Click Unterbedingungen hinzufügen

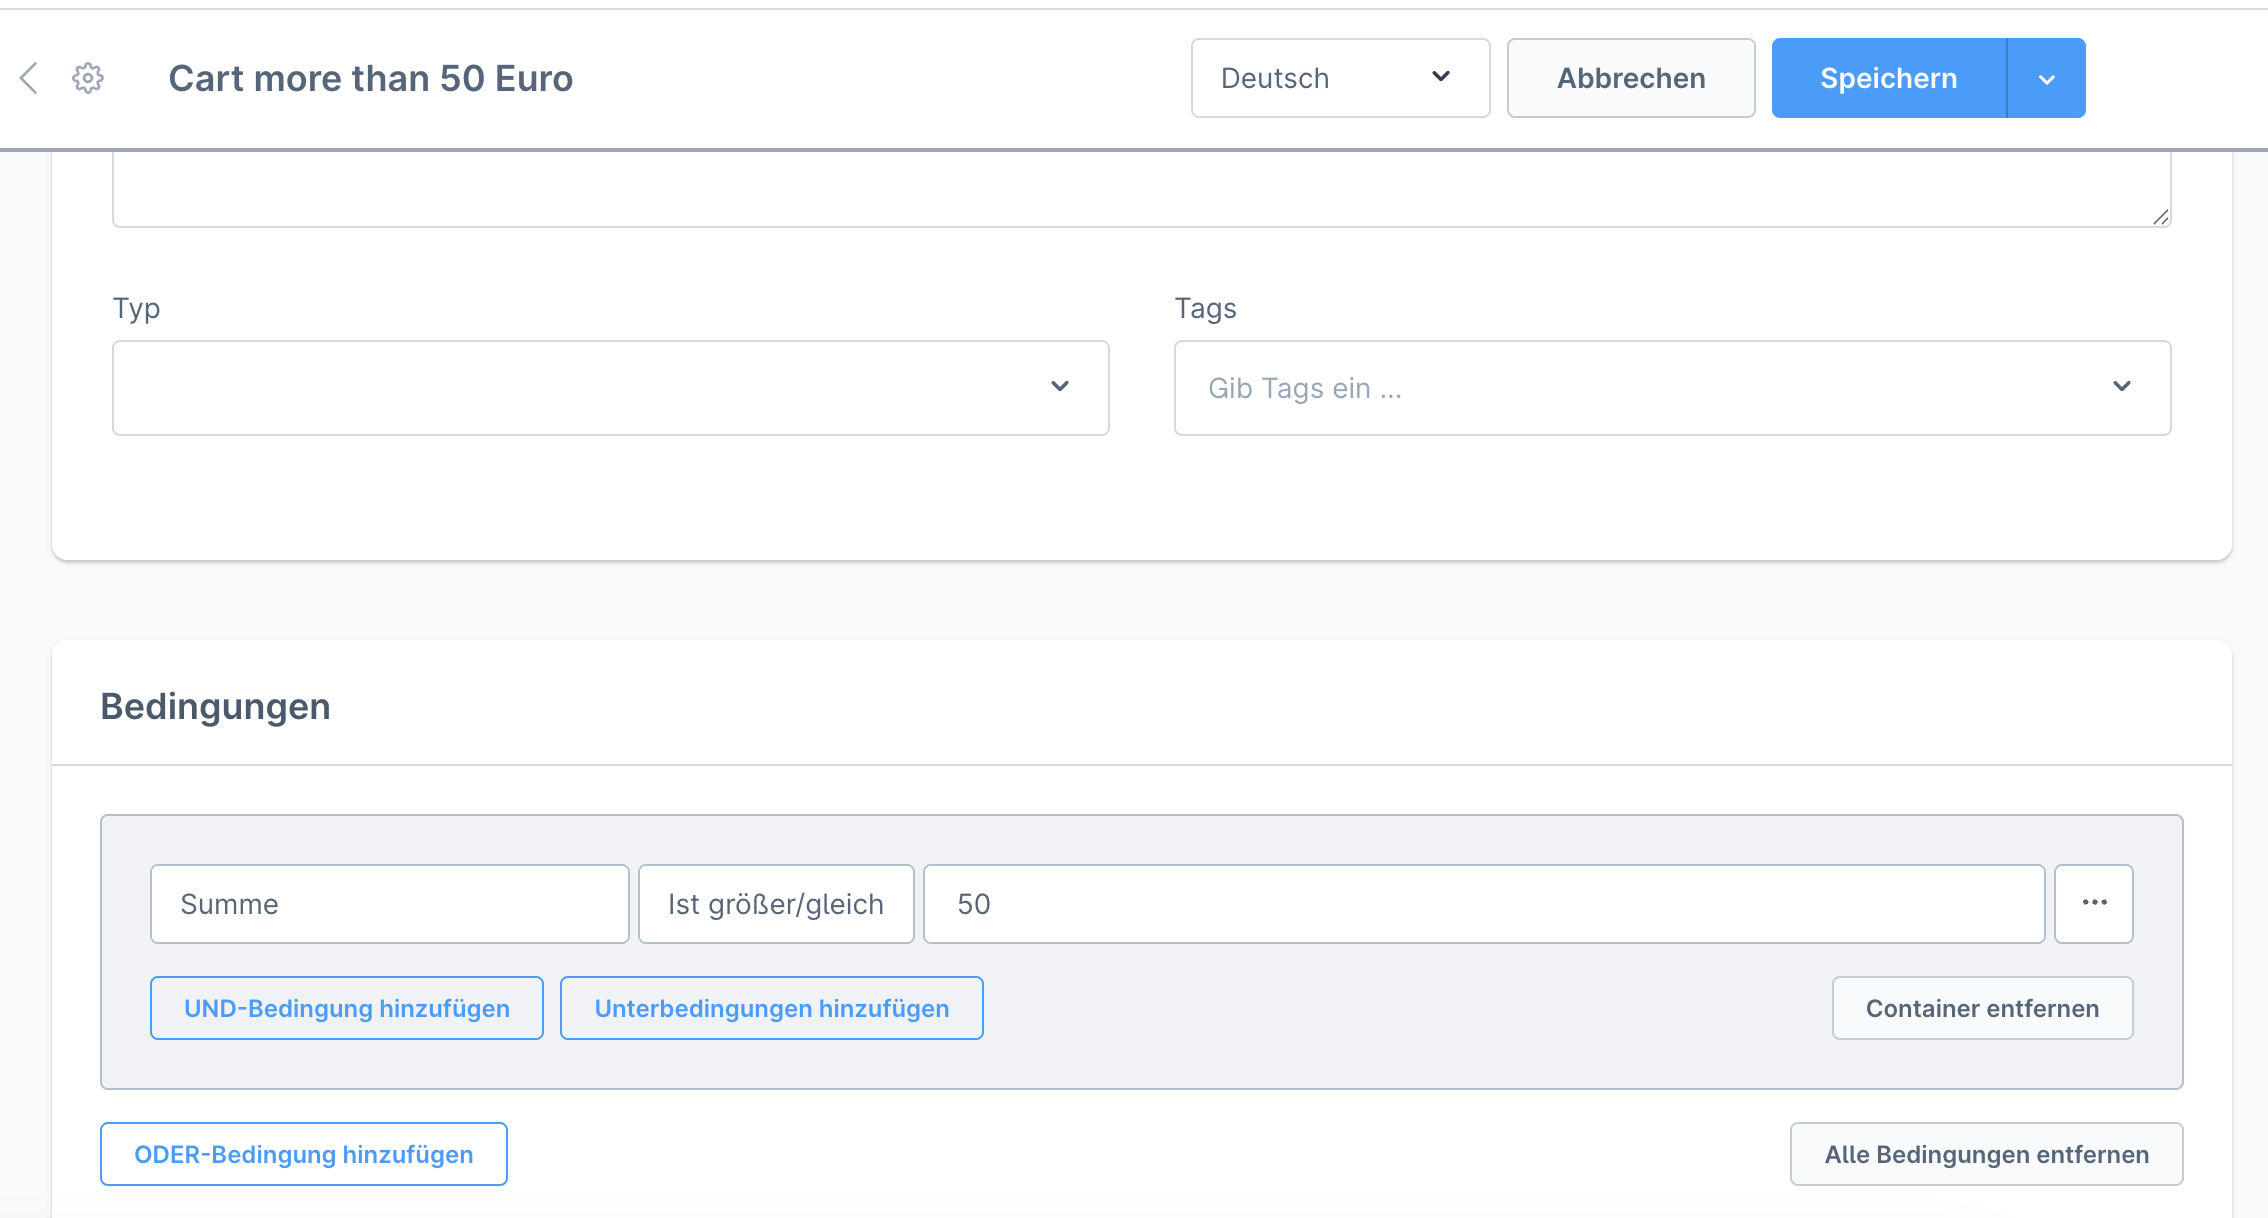pyautogui.click(x=771, y=1008)
